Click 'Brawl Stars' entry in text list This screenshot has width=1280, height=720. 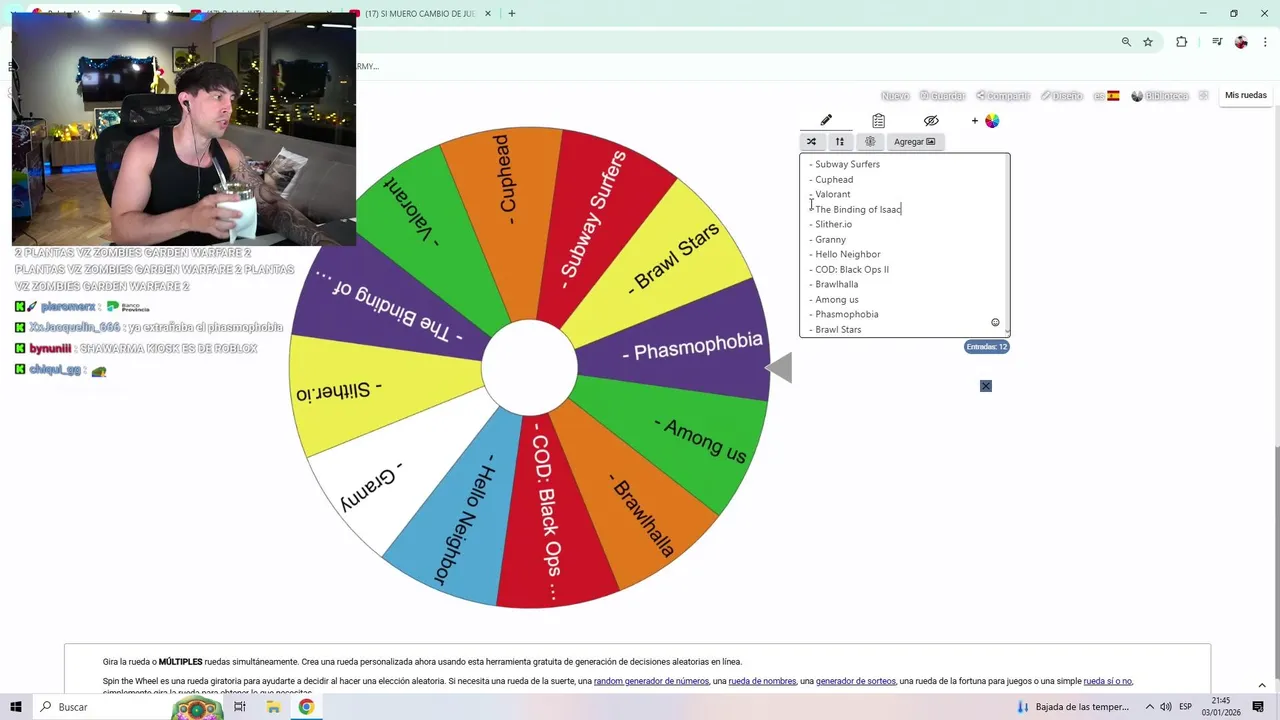pos(838,330)
